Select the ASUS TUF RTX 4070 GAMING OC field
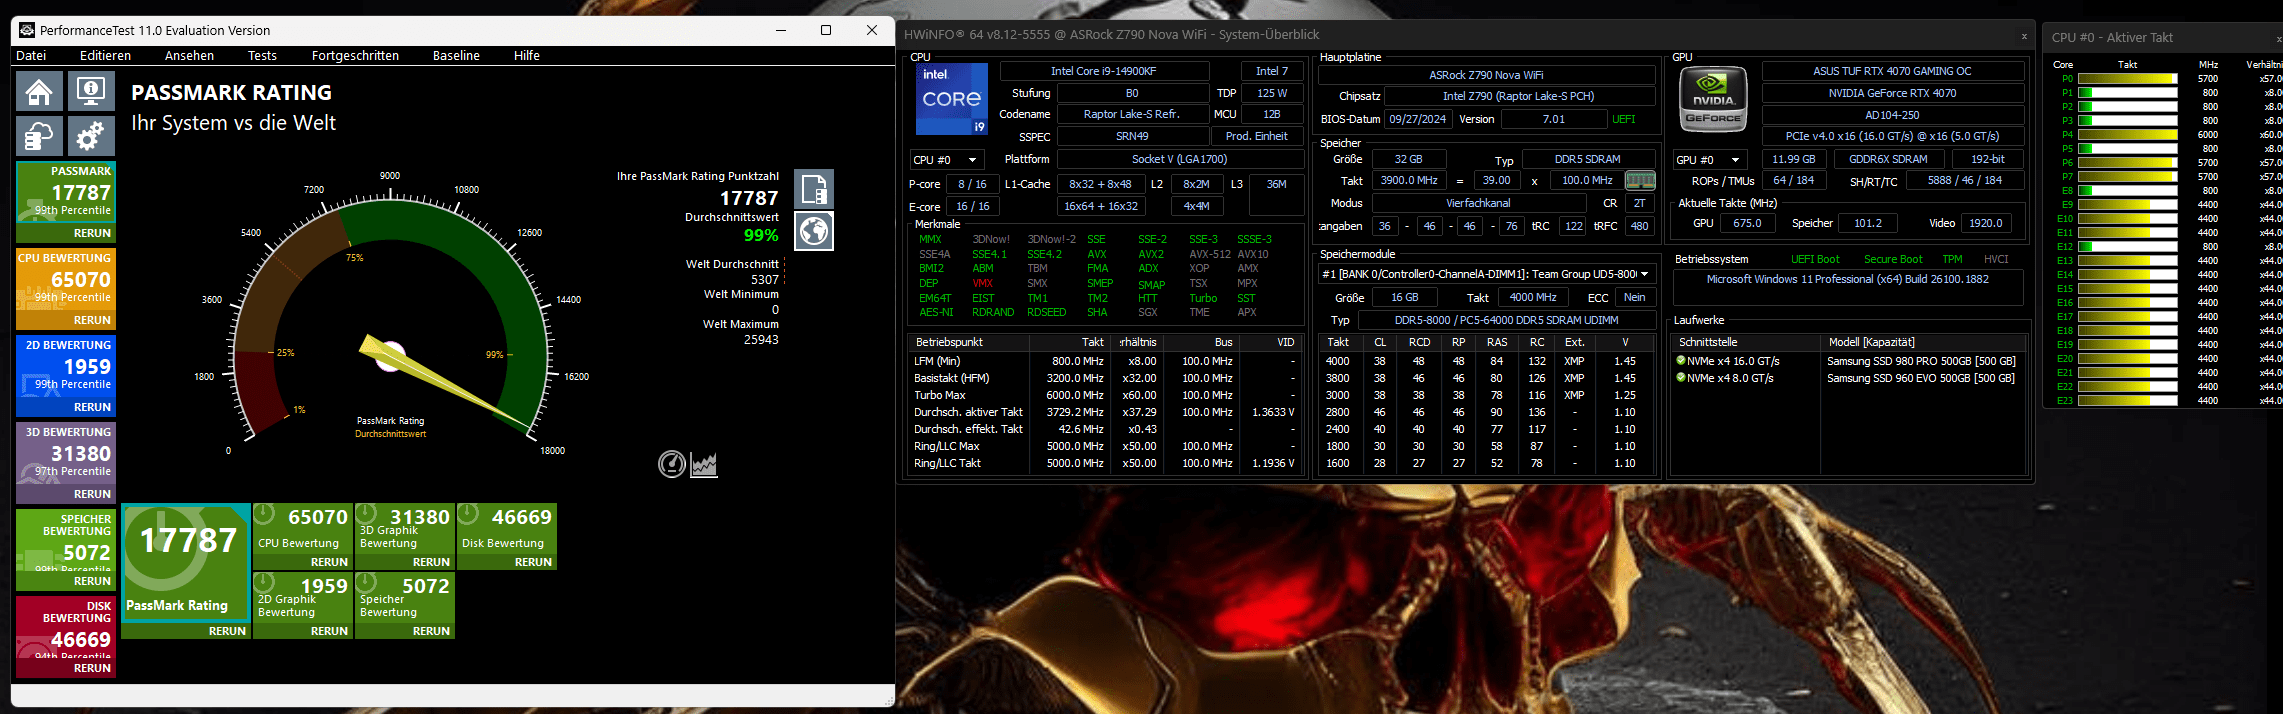Viewport: 2283px width, 714px height. [1892, 71]
